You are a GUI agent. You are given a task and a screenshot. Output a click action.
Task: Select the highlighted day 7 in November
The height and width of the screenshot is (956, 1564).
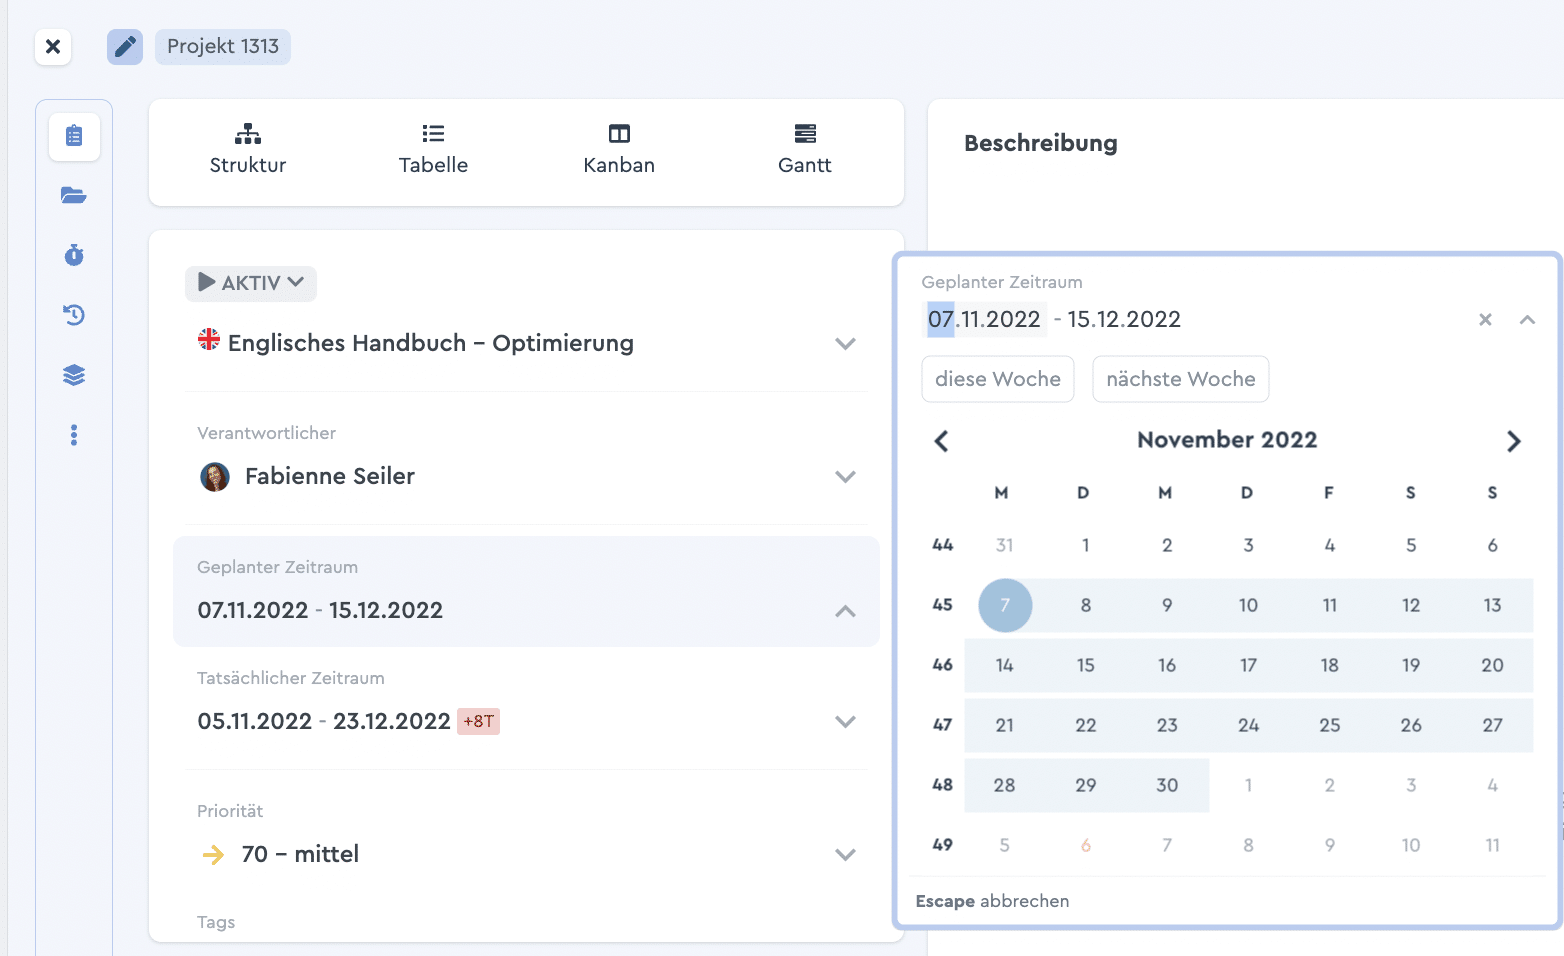tap(1005, 605)
